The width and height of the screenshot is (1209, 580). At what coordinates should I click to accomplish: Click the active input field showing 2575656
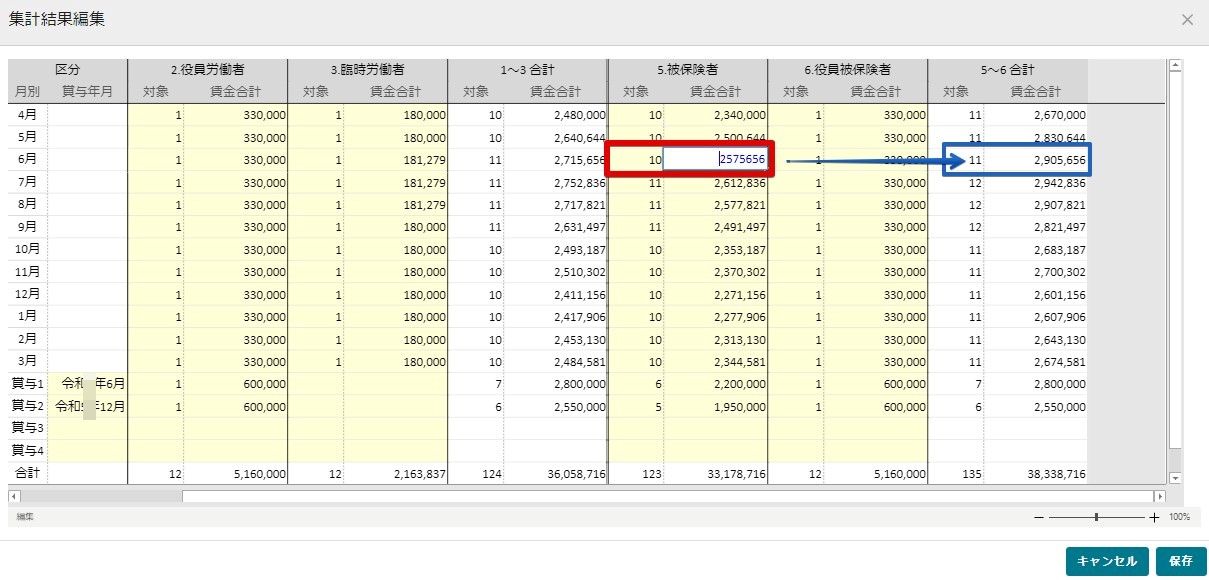click(x=715, y=159)
